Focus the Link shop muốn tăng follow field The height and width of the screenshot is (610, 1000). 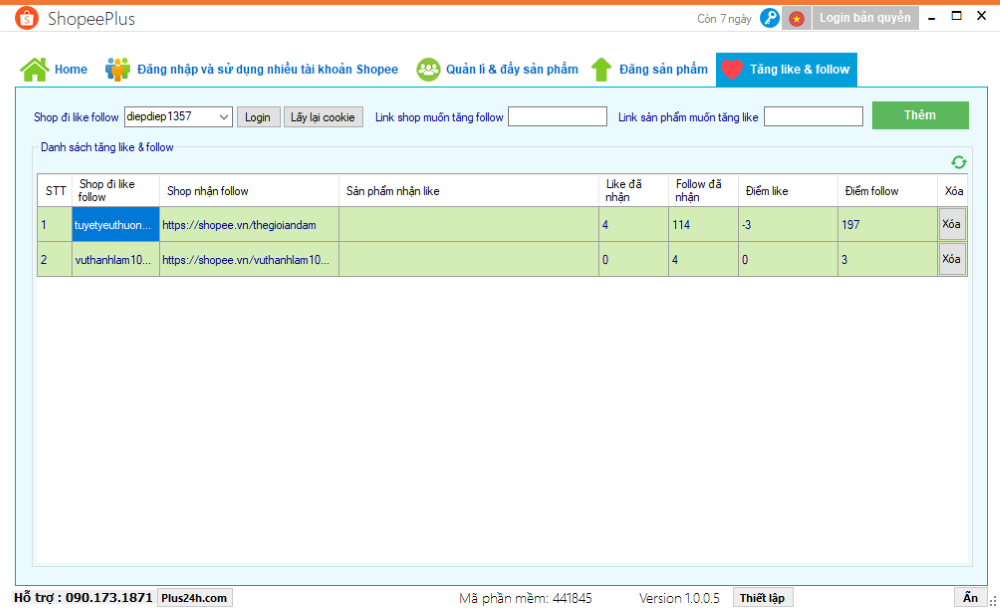pyautogui.click(x=557, y=117)
